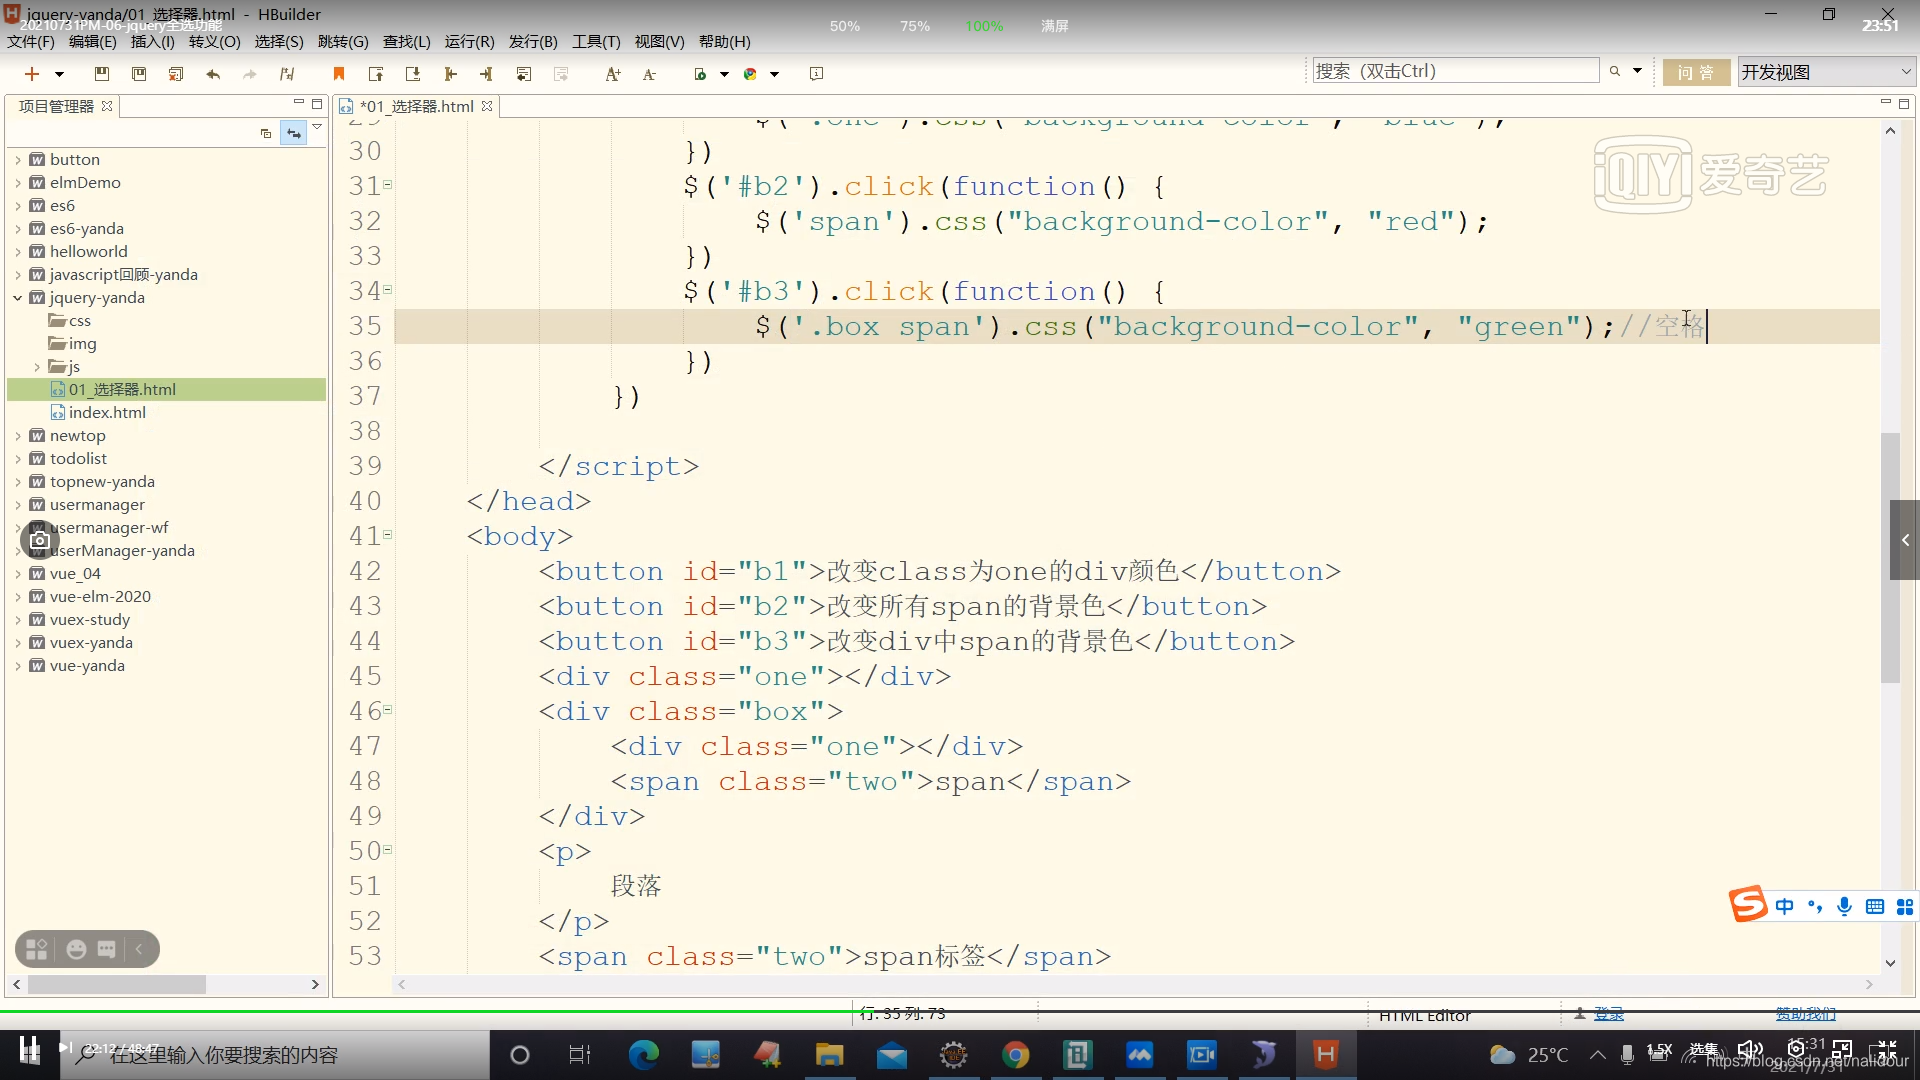This screenshot has width=1920, height=1080.
Task: Open the 开发视图 view dropdown
Action: 1826,72
